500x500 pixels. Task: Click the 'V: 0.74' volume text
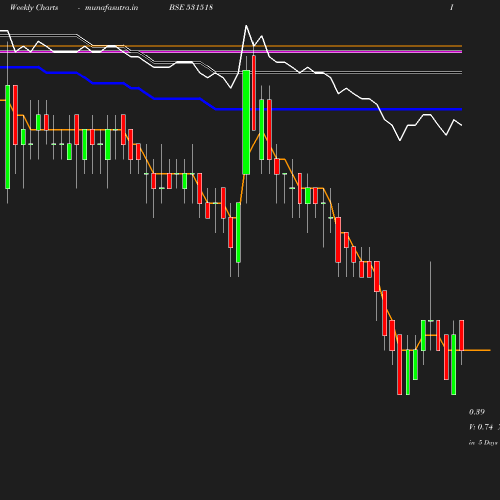tap(481, 427)
